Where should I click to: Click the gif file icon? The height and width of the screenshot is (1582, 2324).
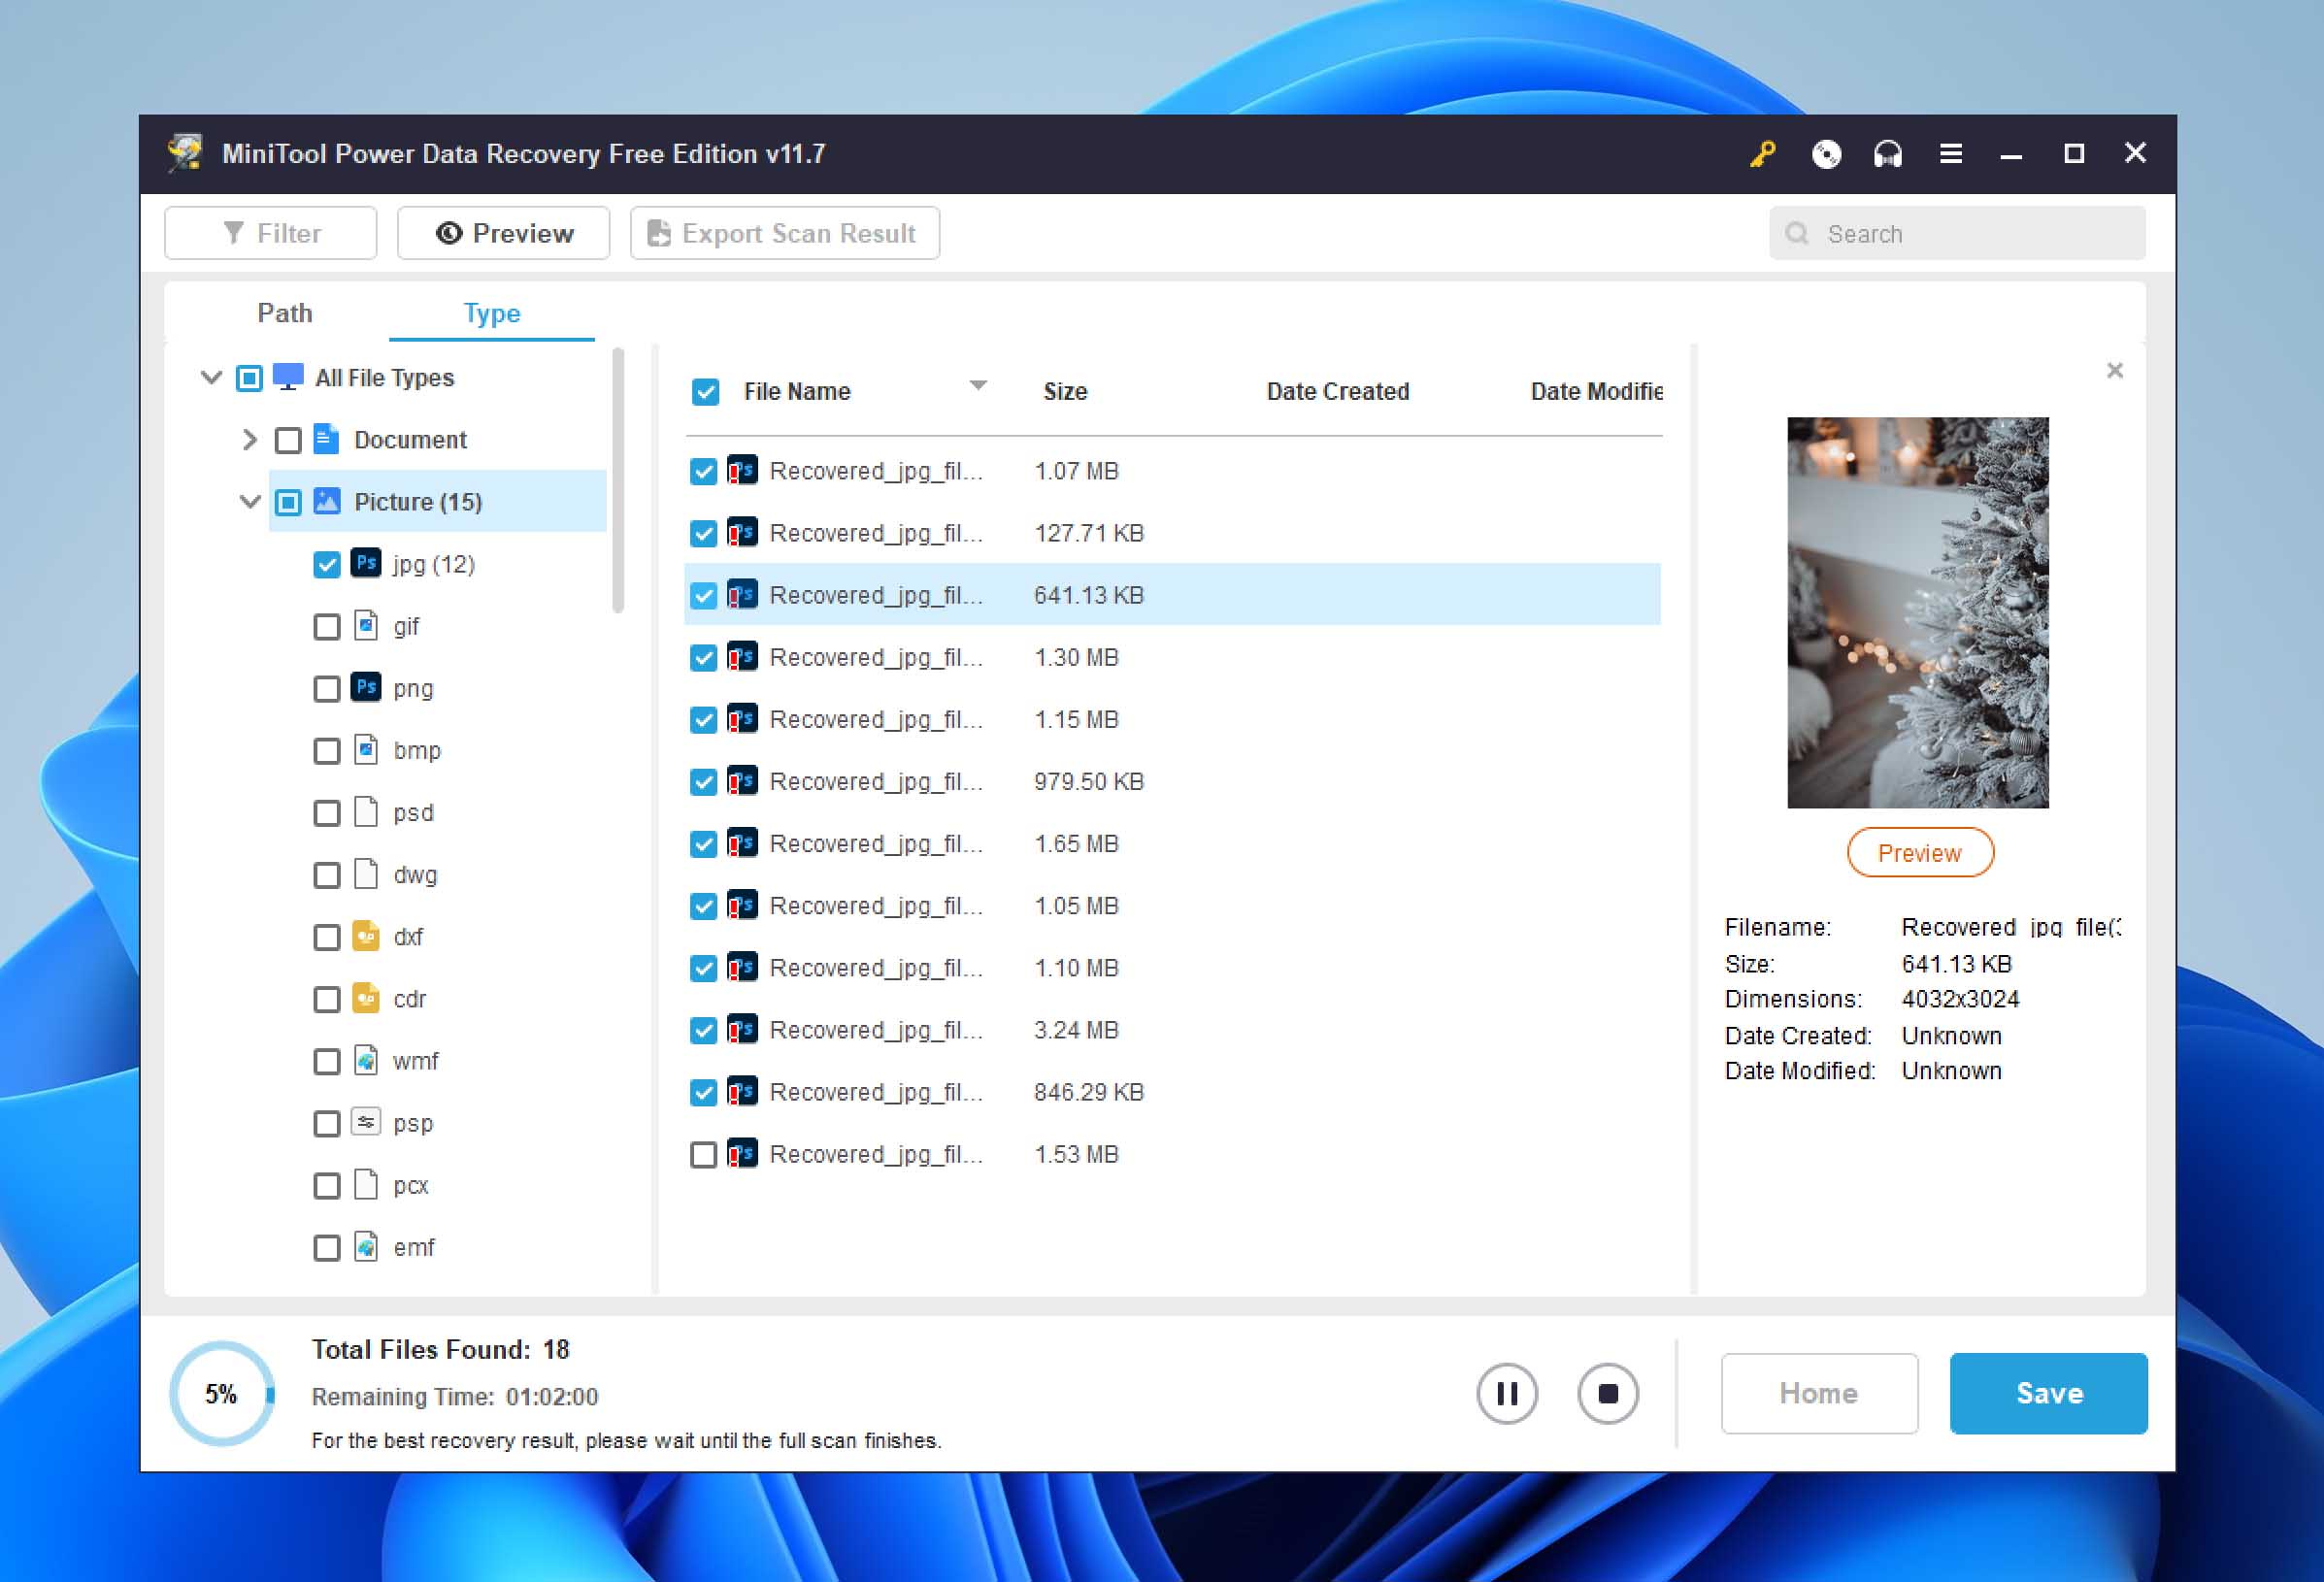pyautogui.click(x=366, y=626)
